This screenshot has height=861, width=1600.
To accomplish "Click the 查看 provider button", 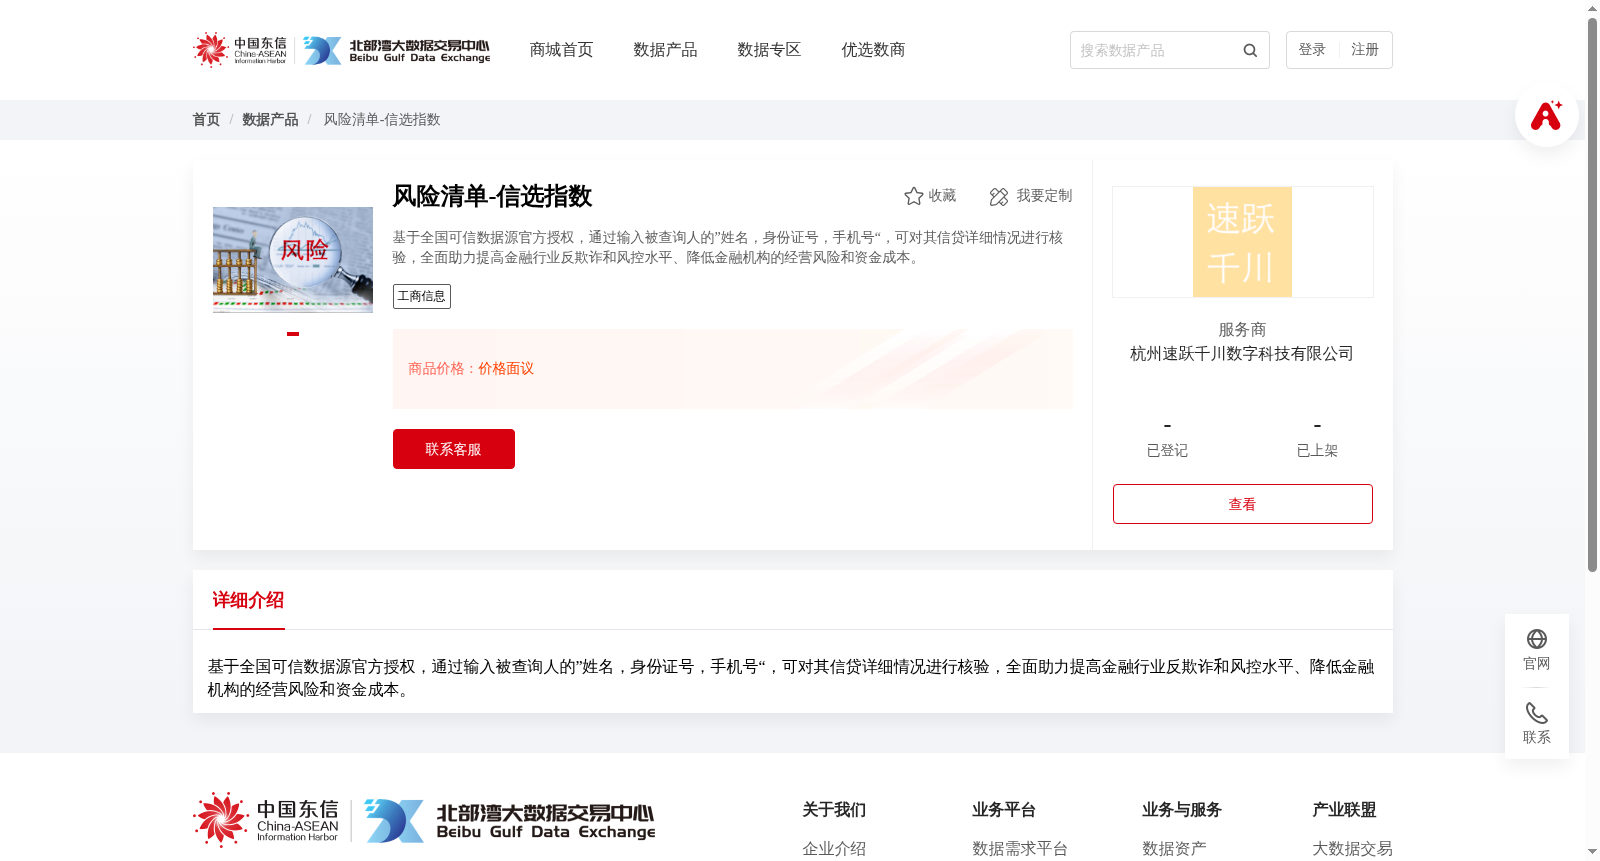I will click(x=1243, y=504).
